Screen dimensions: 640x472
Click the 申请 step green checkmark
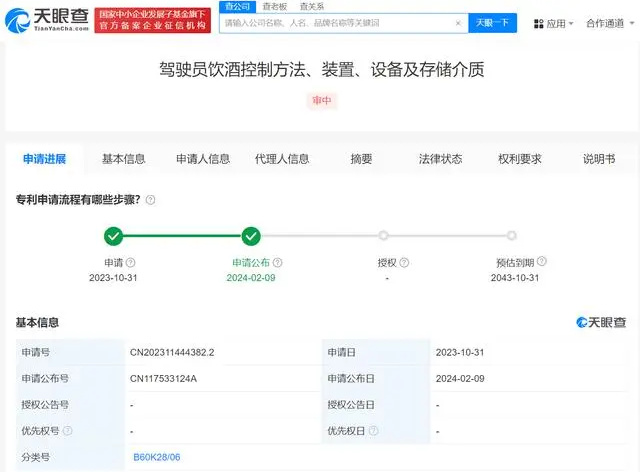pos(113,236)
